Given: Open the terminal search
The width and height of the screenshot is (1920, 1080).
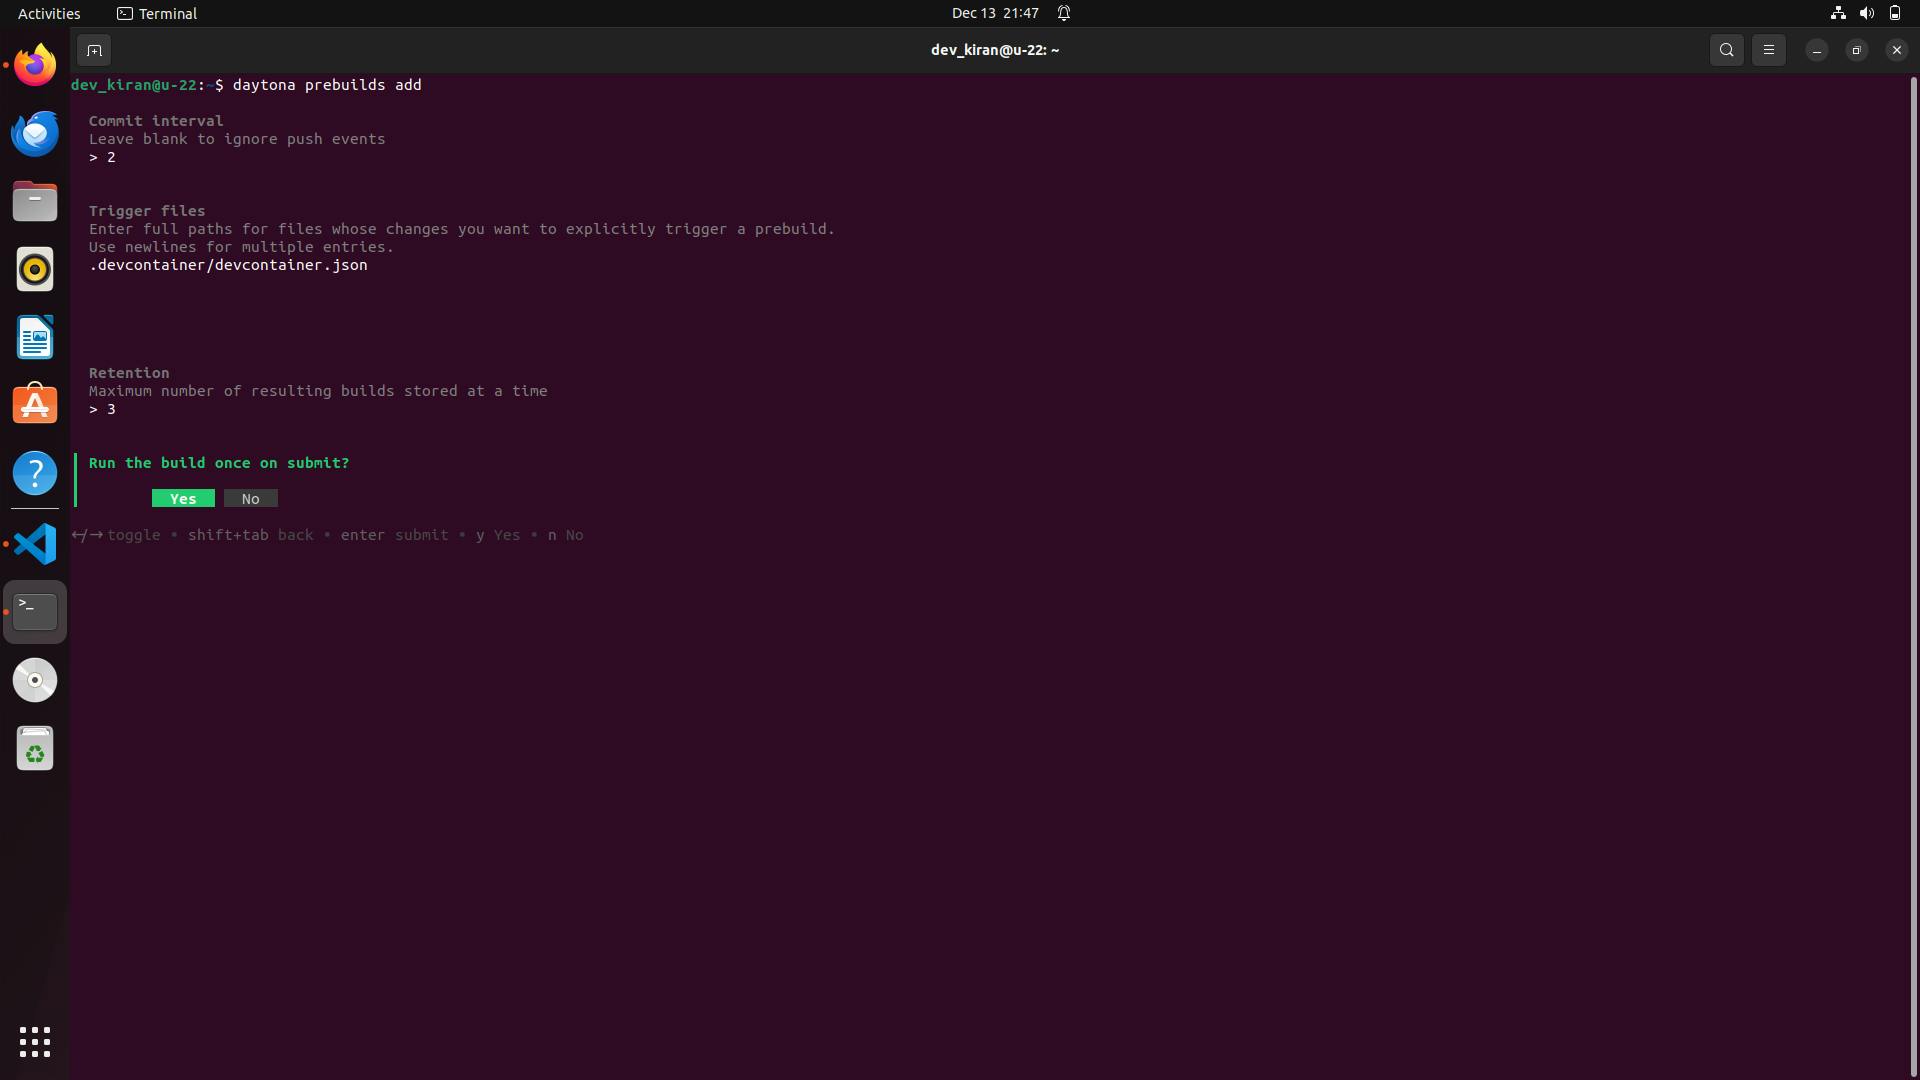Looking at the screenshot, I should click(x=1726, y=50).
